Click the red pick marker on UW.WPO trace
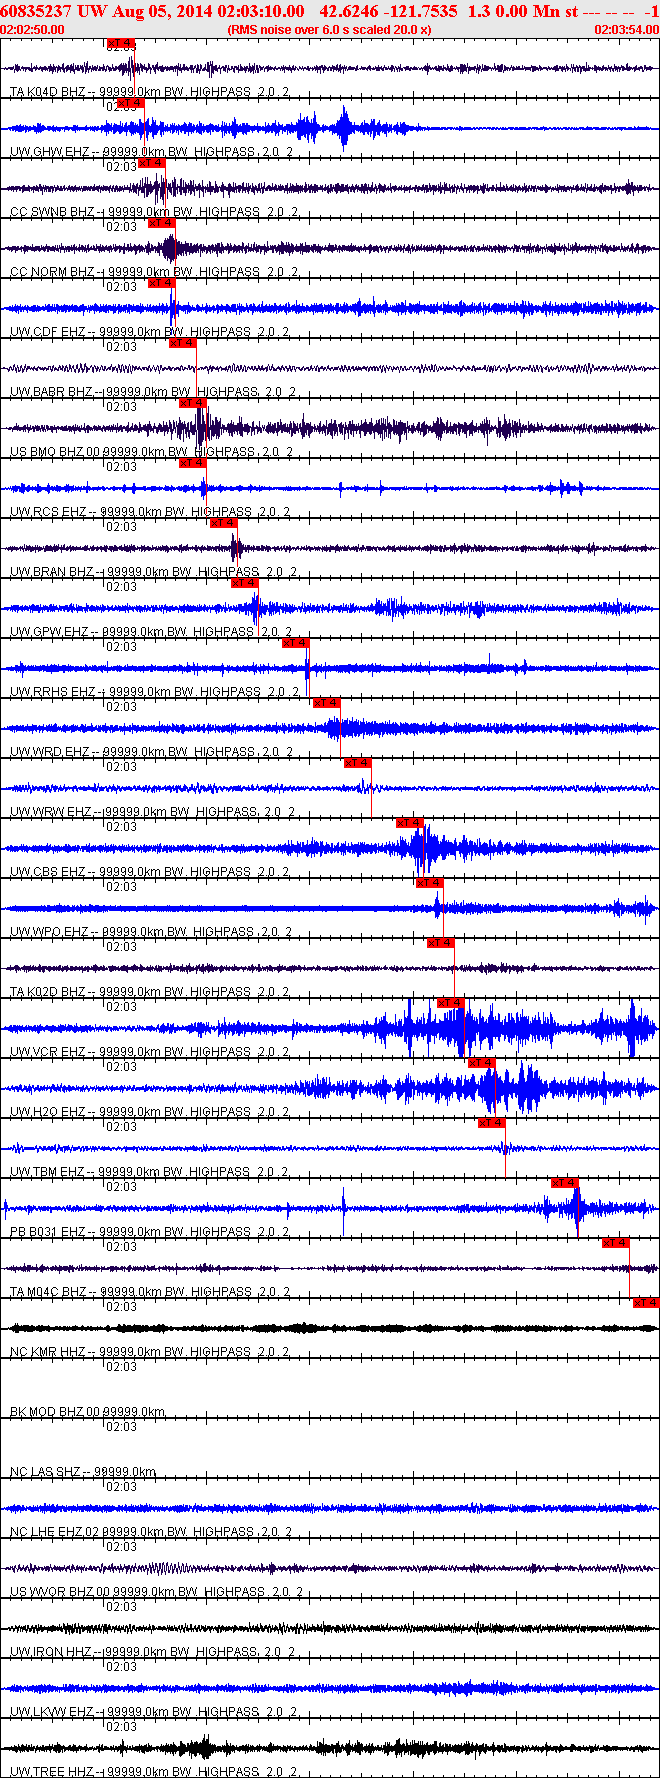660x1778 pixels. pyautogui.click(x=430, y=883)
